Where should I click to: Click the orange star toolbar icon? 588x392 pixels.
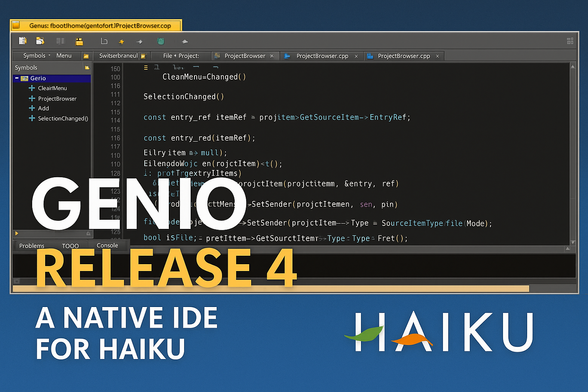coord(122,42)
